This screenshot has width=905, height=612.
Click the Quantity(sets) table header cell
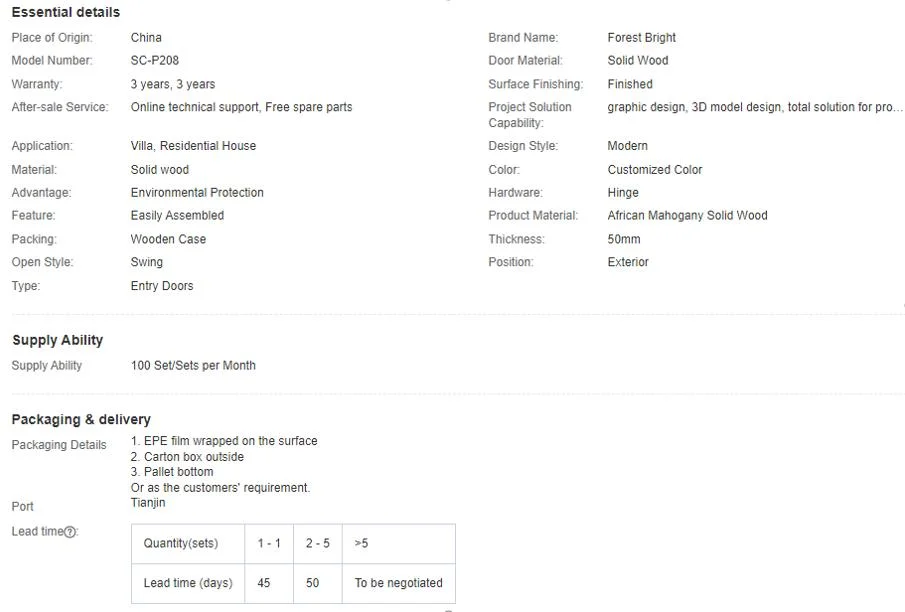coord(188,543)
